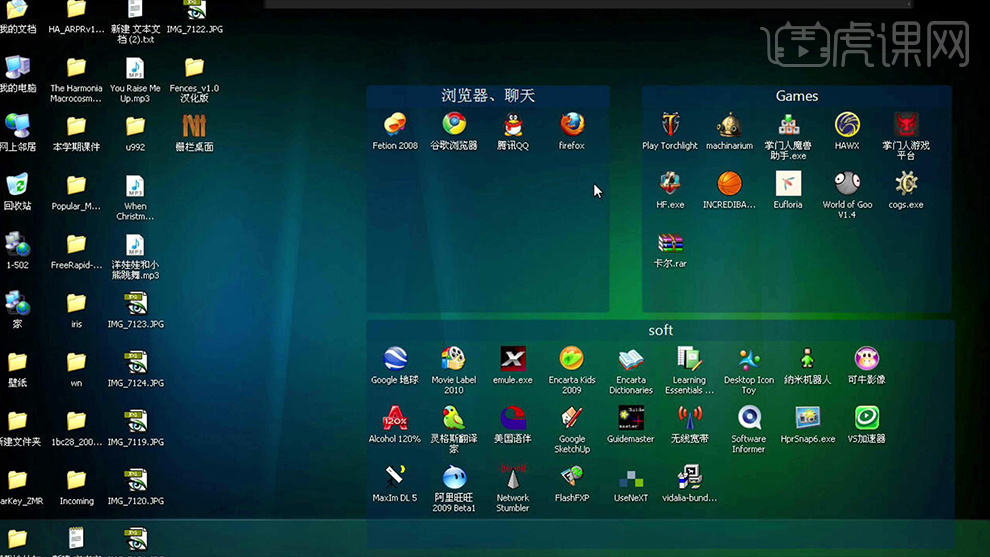The image size is (990, 557).
Task: Open Encarta Dictionaries icon
Action: [x=631, y=359]
